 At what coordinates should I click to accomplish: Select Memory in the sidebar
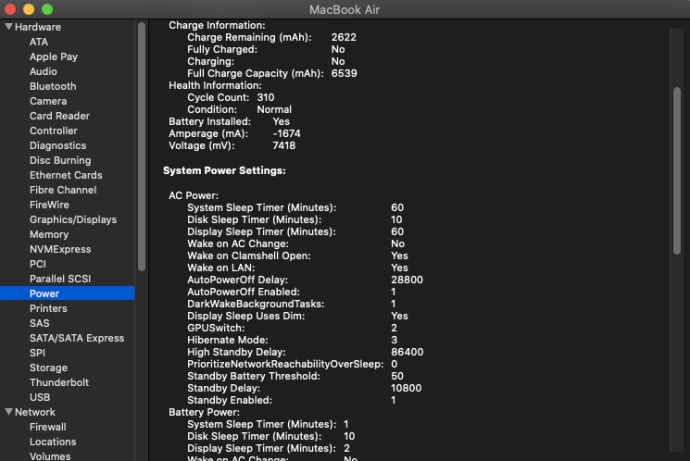click(x=49, y=234)
